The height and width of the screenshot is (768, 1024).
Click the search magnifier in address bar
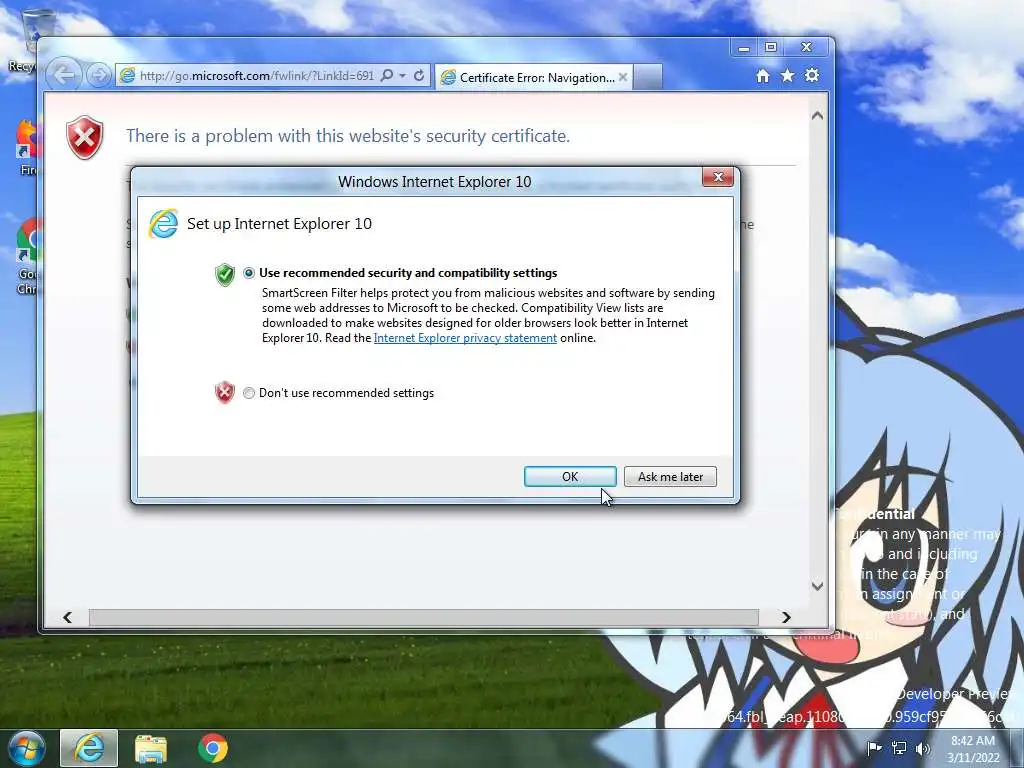coord(387,76)
